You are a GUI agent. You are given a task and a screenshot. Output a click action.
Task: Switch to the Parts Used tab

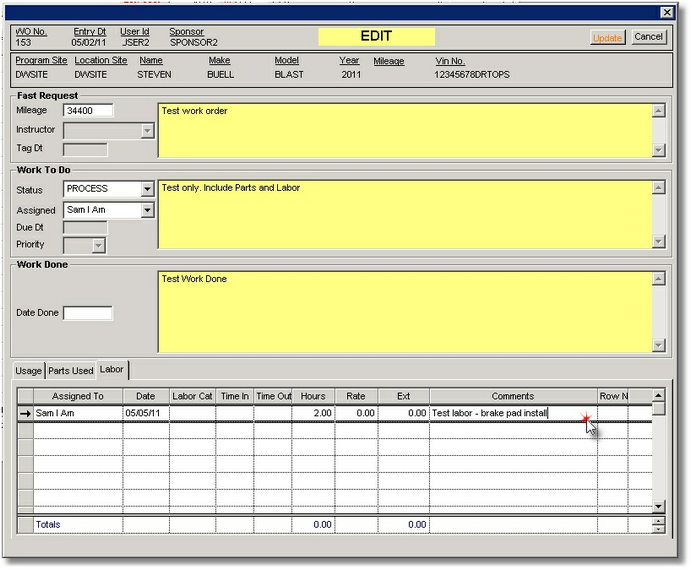pyautogui.click(x=70, y=371)
